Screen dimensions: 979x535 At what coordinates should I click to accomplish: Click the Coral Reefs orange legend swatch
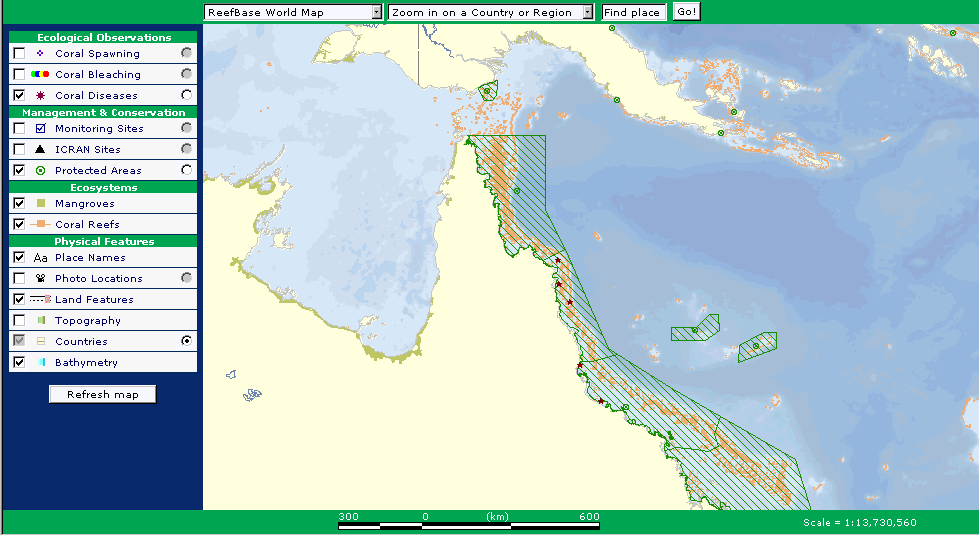pos(40,225)
